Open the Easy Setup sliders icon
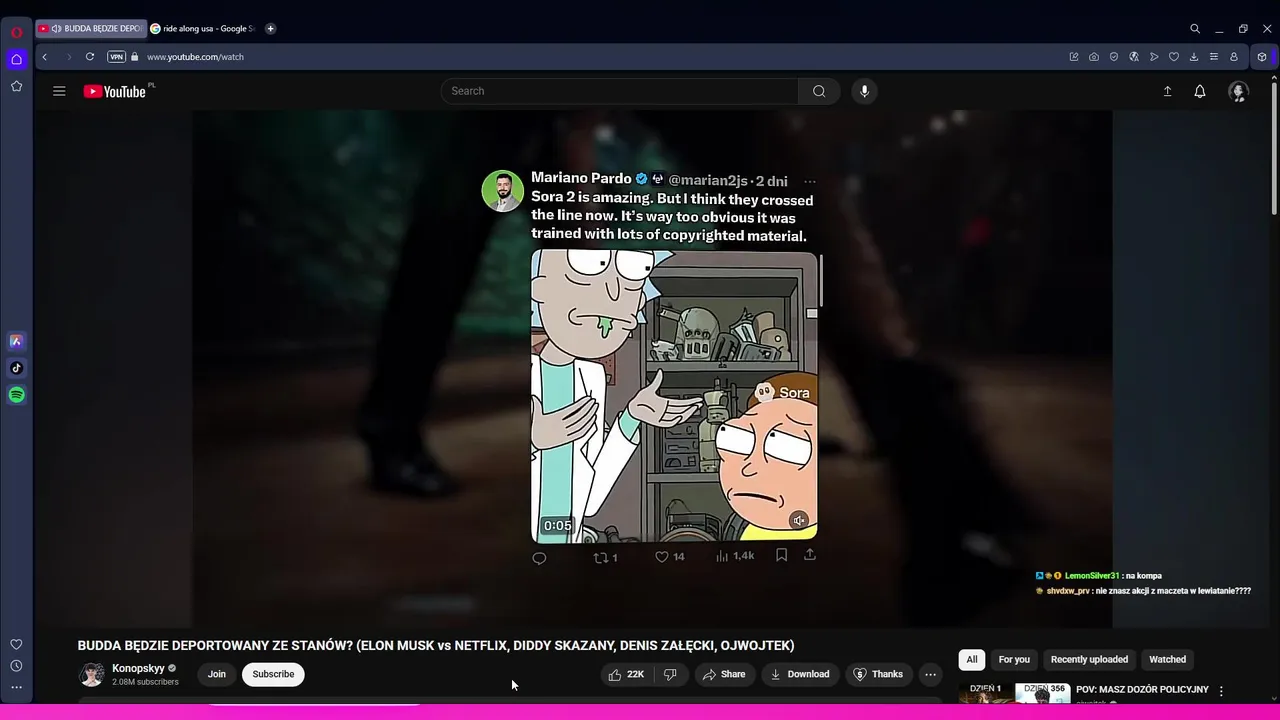Viewport: 1280px width, 720px height. pyautogui.click(x=1214, y=57)
